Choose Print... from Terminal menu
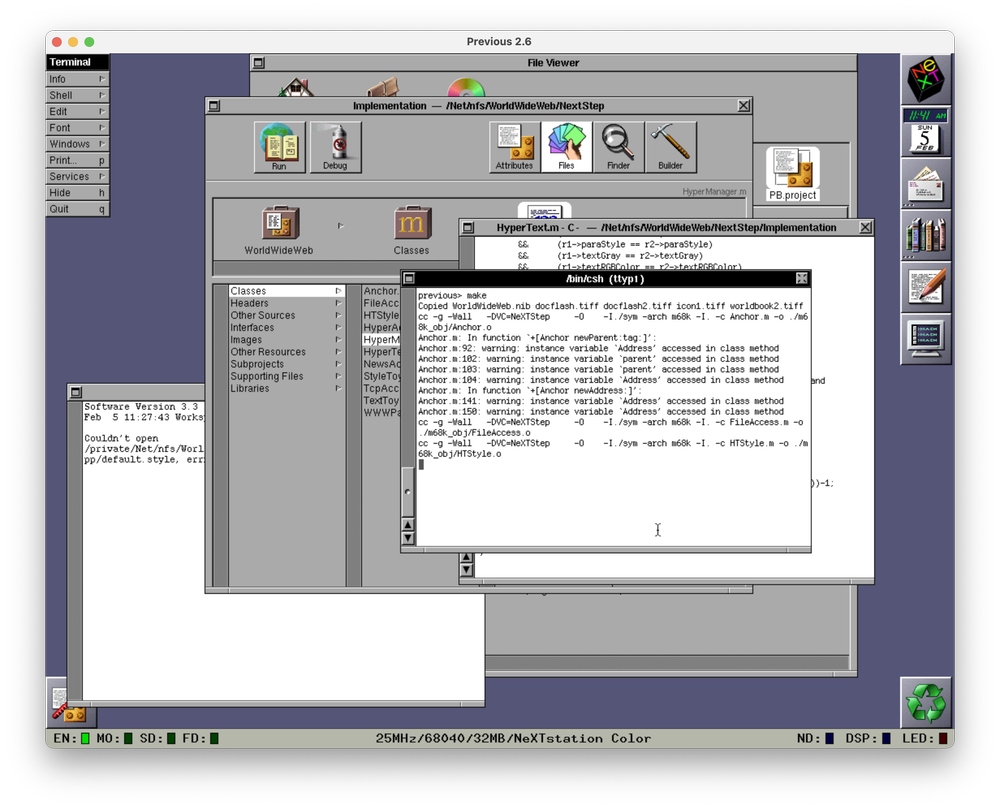The height and width of the screenshot is (808, 1000). tap(77, 160)
